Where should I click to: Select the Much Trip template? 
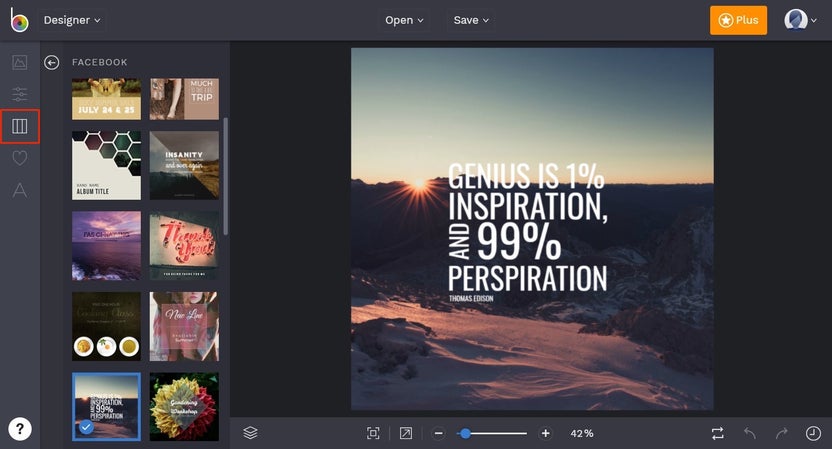pyautogui.click(x=184, y=99)
